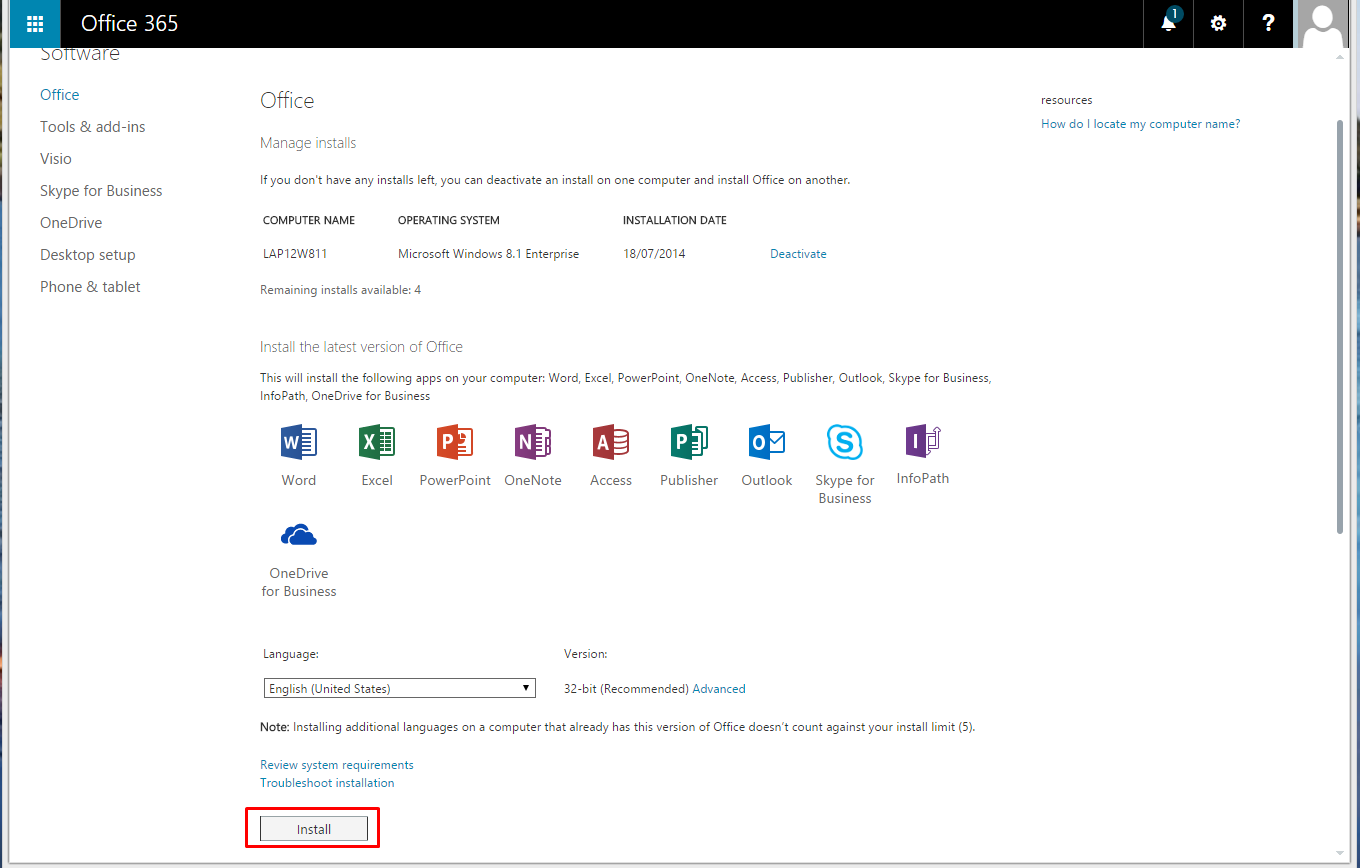1360x868 pixels.
Task: Open the app launcher waffle icon
Action: tap(35, 24)
